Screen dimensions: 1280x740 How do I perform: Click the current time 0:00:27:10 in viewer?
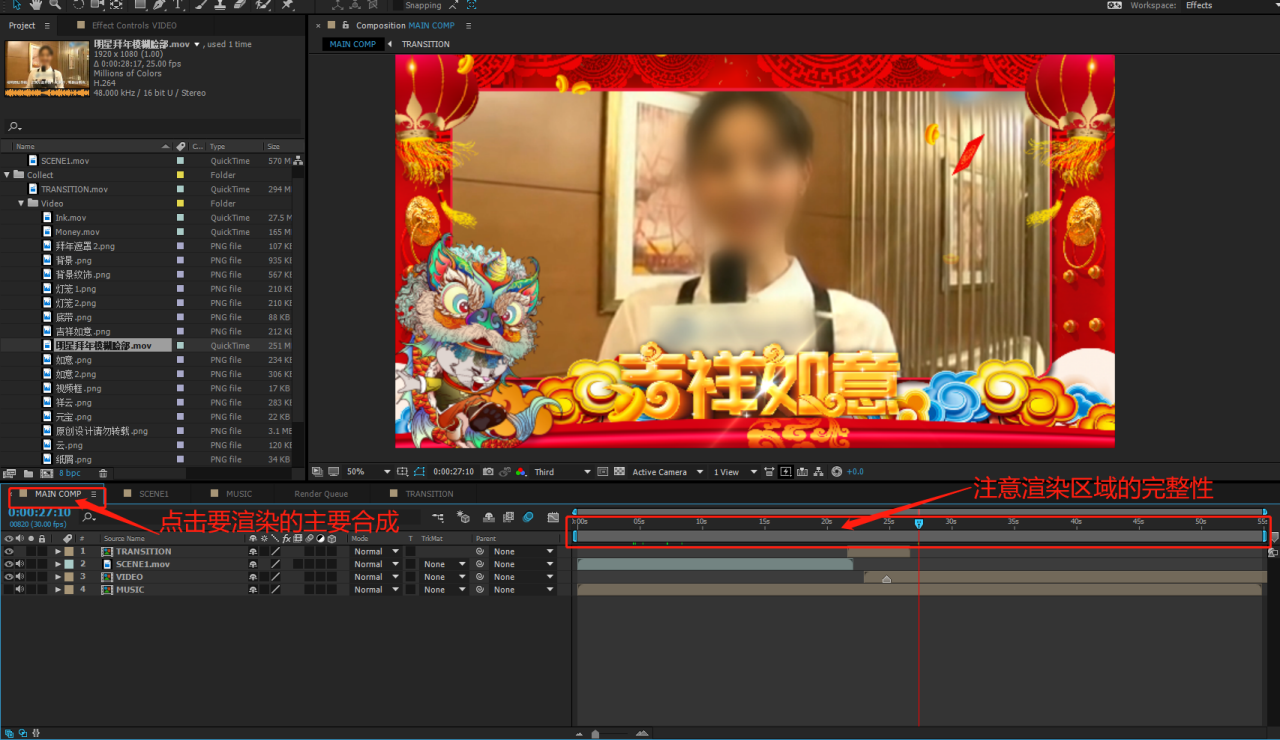pos(453,471)
